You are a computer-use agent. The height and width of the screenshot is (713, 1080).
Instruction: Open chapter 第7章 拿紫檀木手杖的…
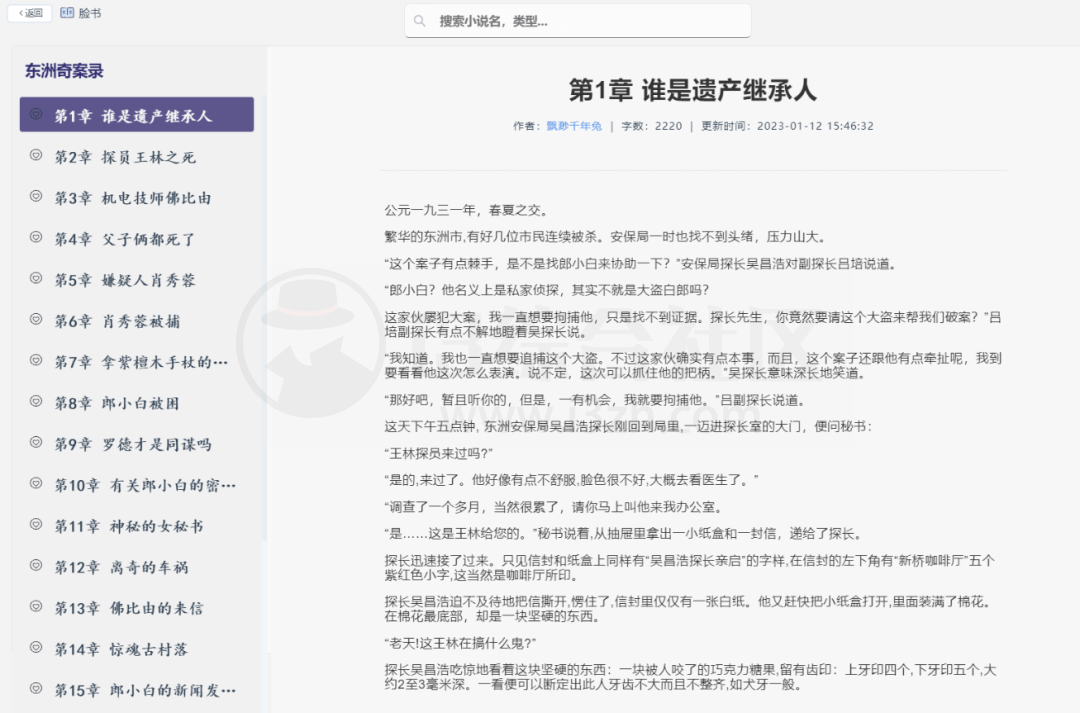pos(136,362)
